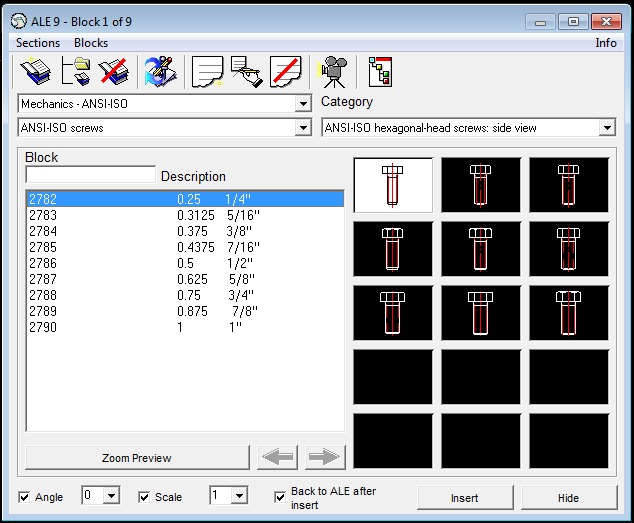Screen dimensions: 634x523
Task: Select block 2782 row 1/4"
Action: tap(185, 199)
